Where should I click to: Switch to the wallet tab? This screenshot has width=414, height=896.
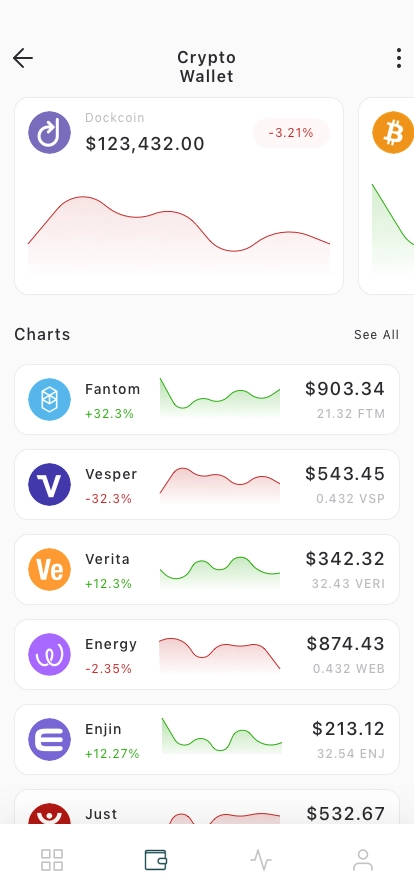(156, 860)
